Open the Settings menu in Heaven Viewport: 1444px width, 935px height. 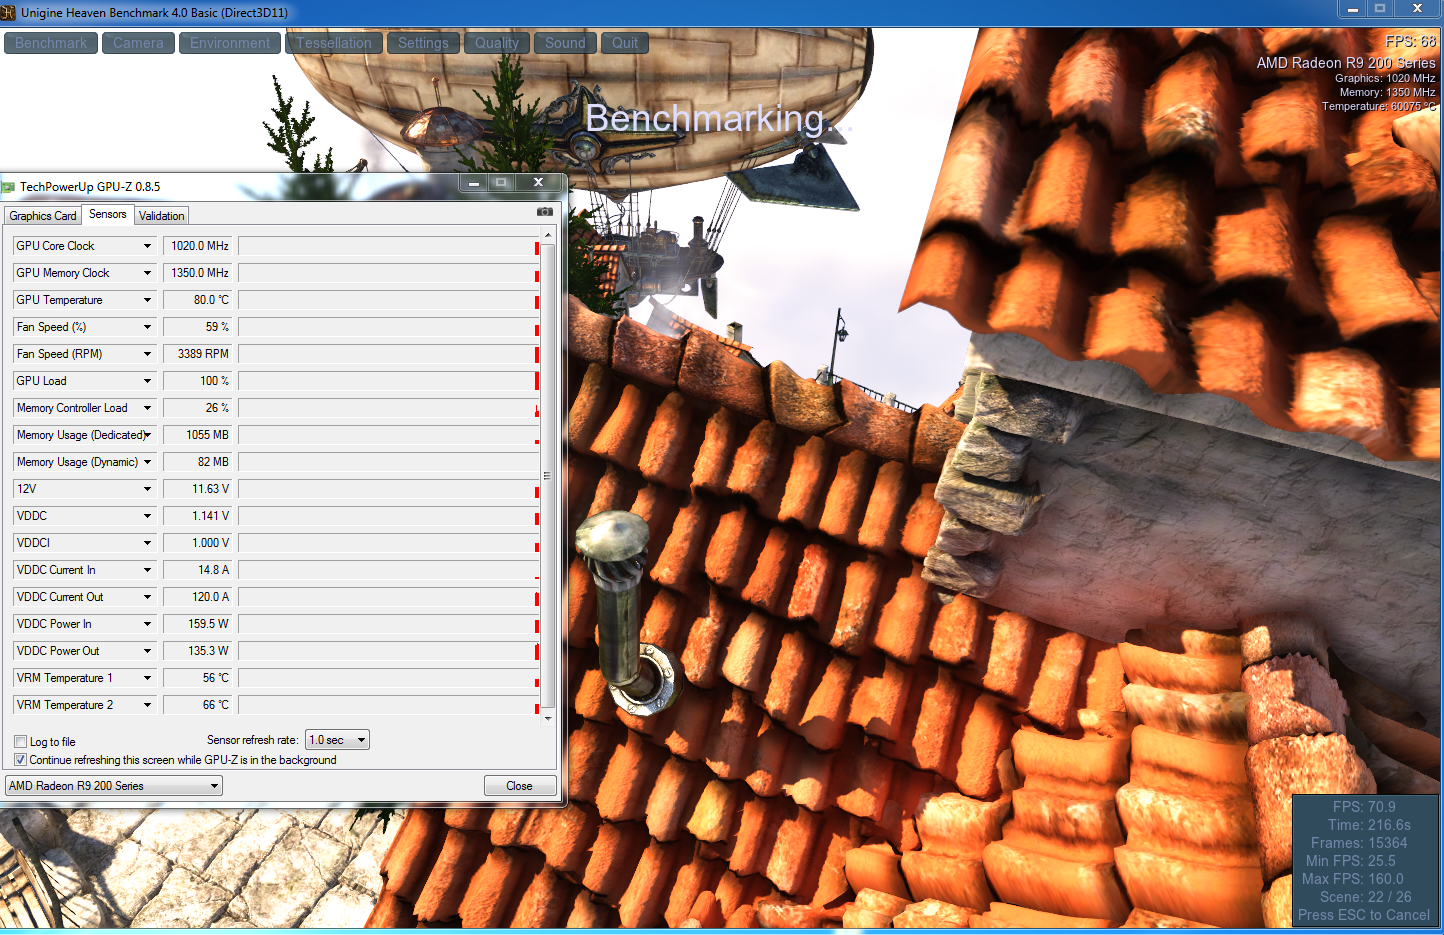tap(423, 43)
